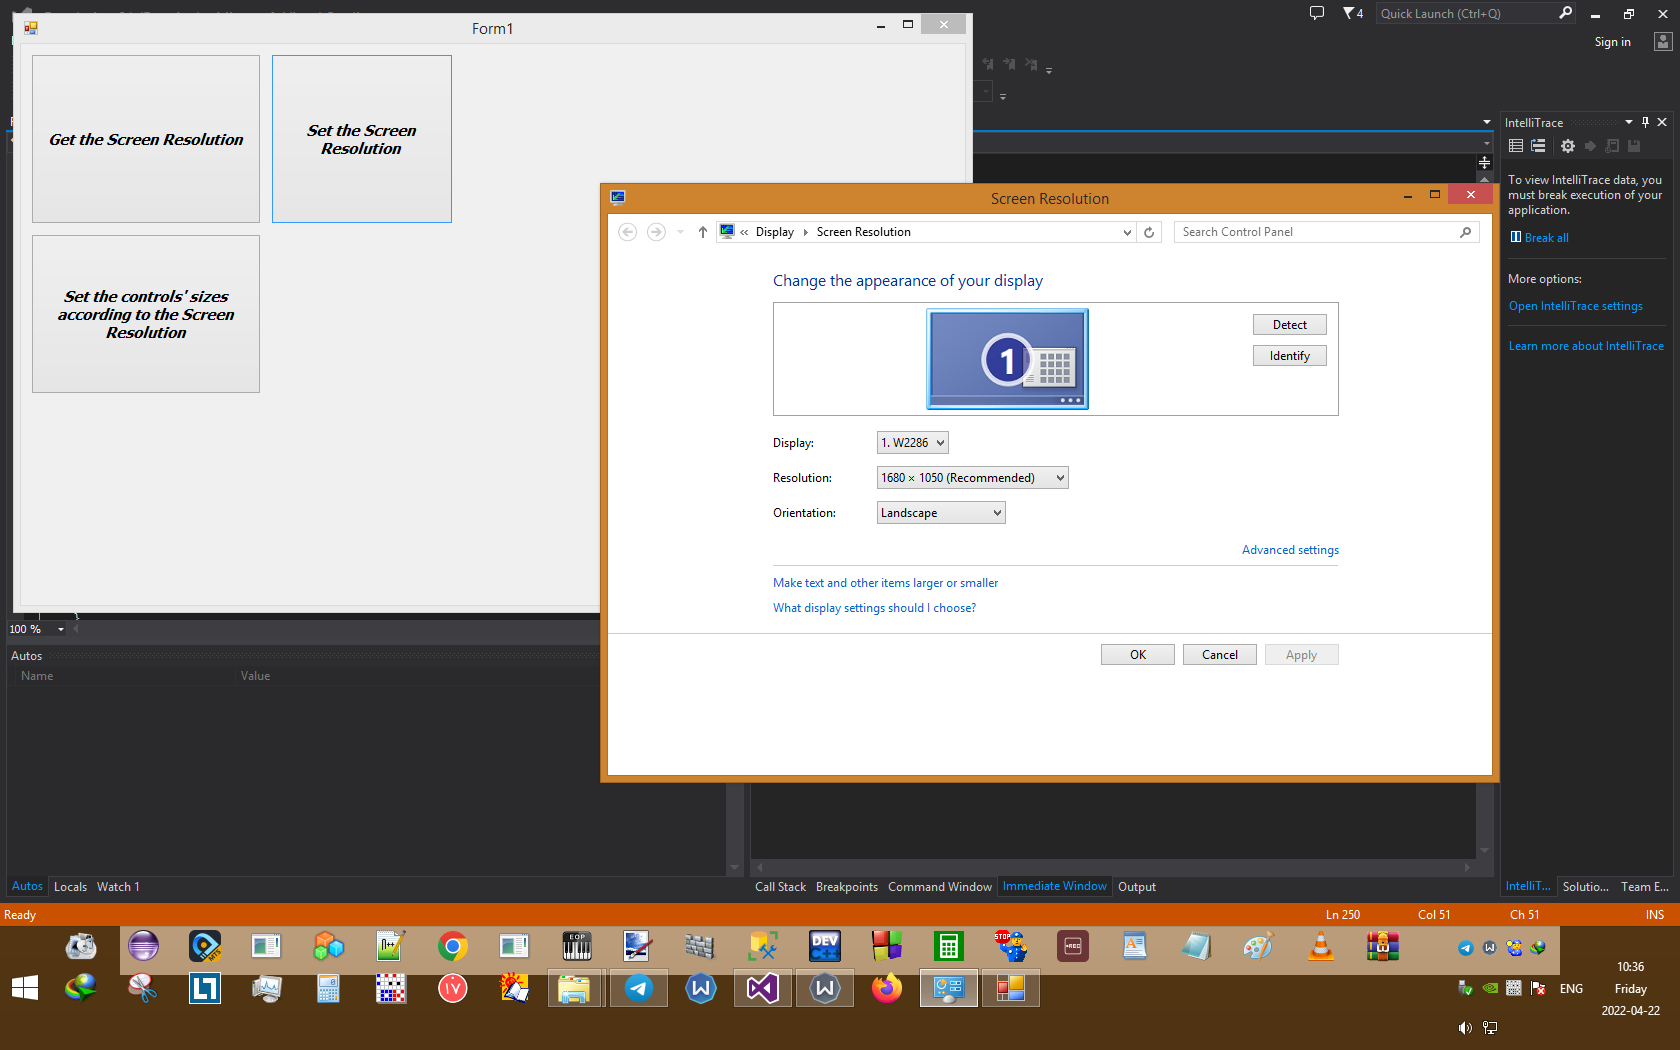Open the Advanced settings link
Image resolution: width=1680 pixels, height=1050 pixels.
pyautogui.click(x=1290, y=550)
